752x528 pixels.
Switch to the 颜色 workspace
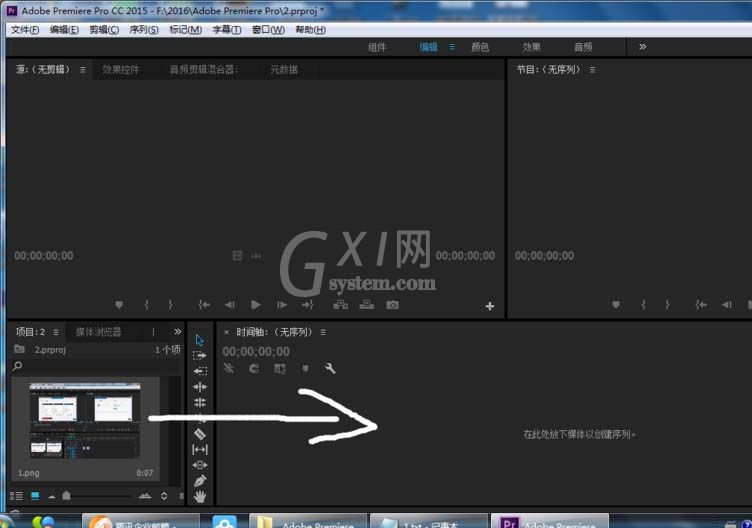(x=480, y=47)
